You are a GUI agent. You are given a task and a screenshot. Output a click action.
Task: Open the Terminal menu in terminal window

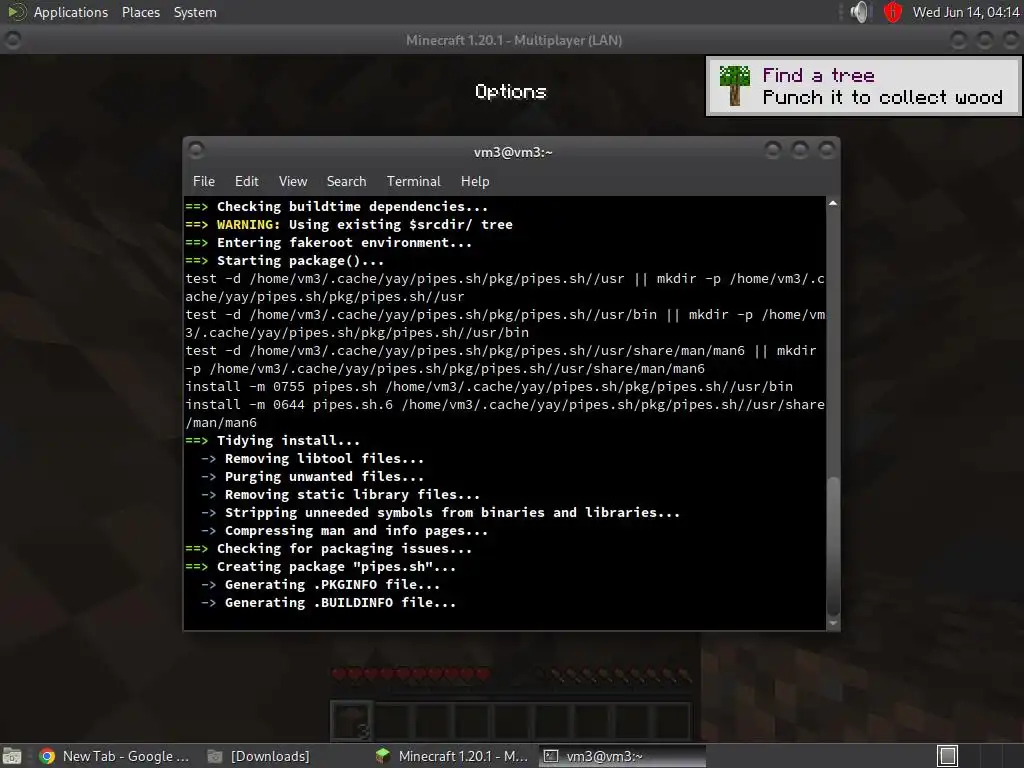pos(413,182)
